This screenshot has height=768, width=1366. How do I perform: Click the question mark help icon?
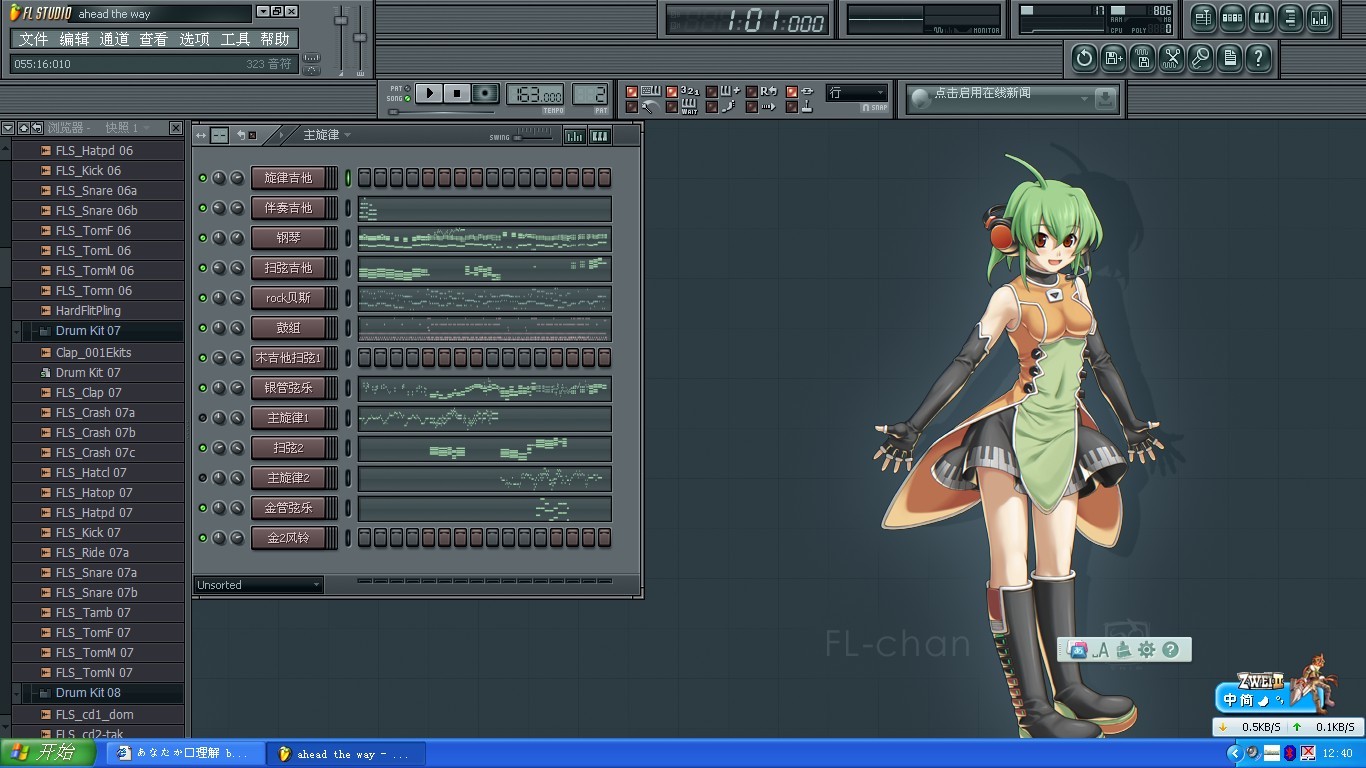[1259, 58]
